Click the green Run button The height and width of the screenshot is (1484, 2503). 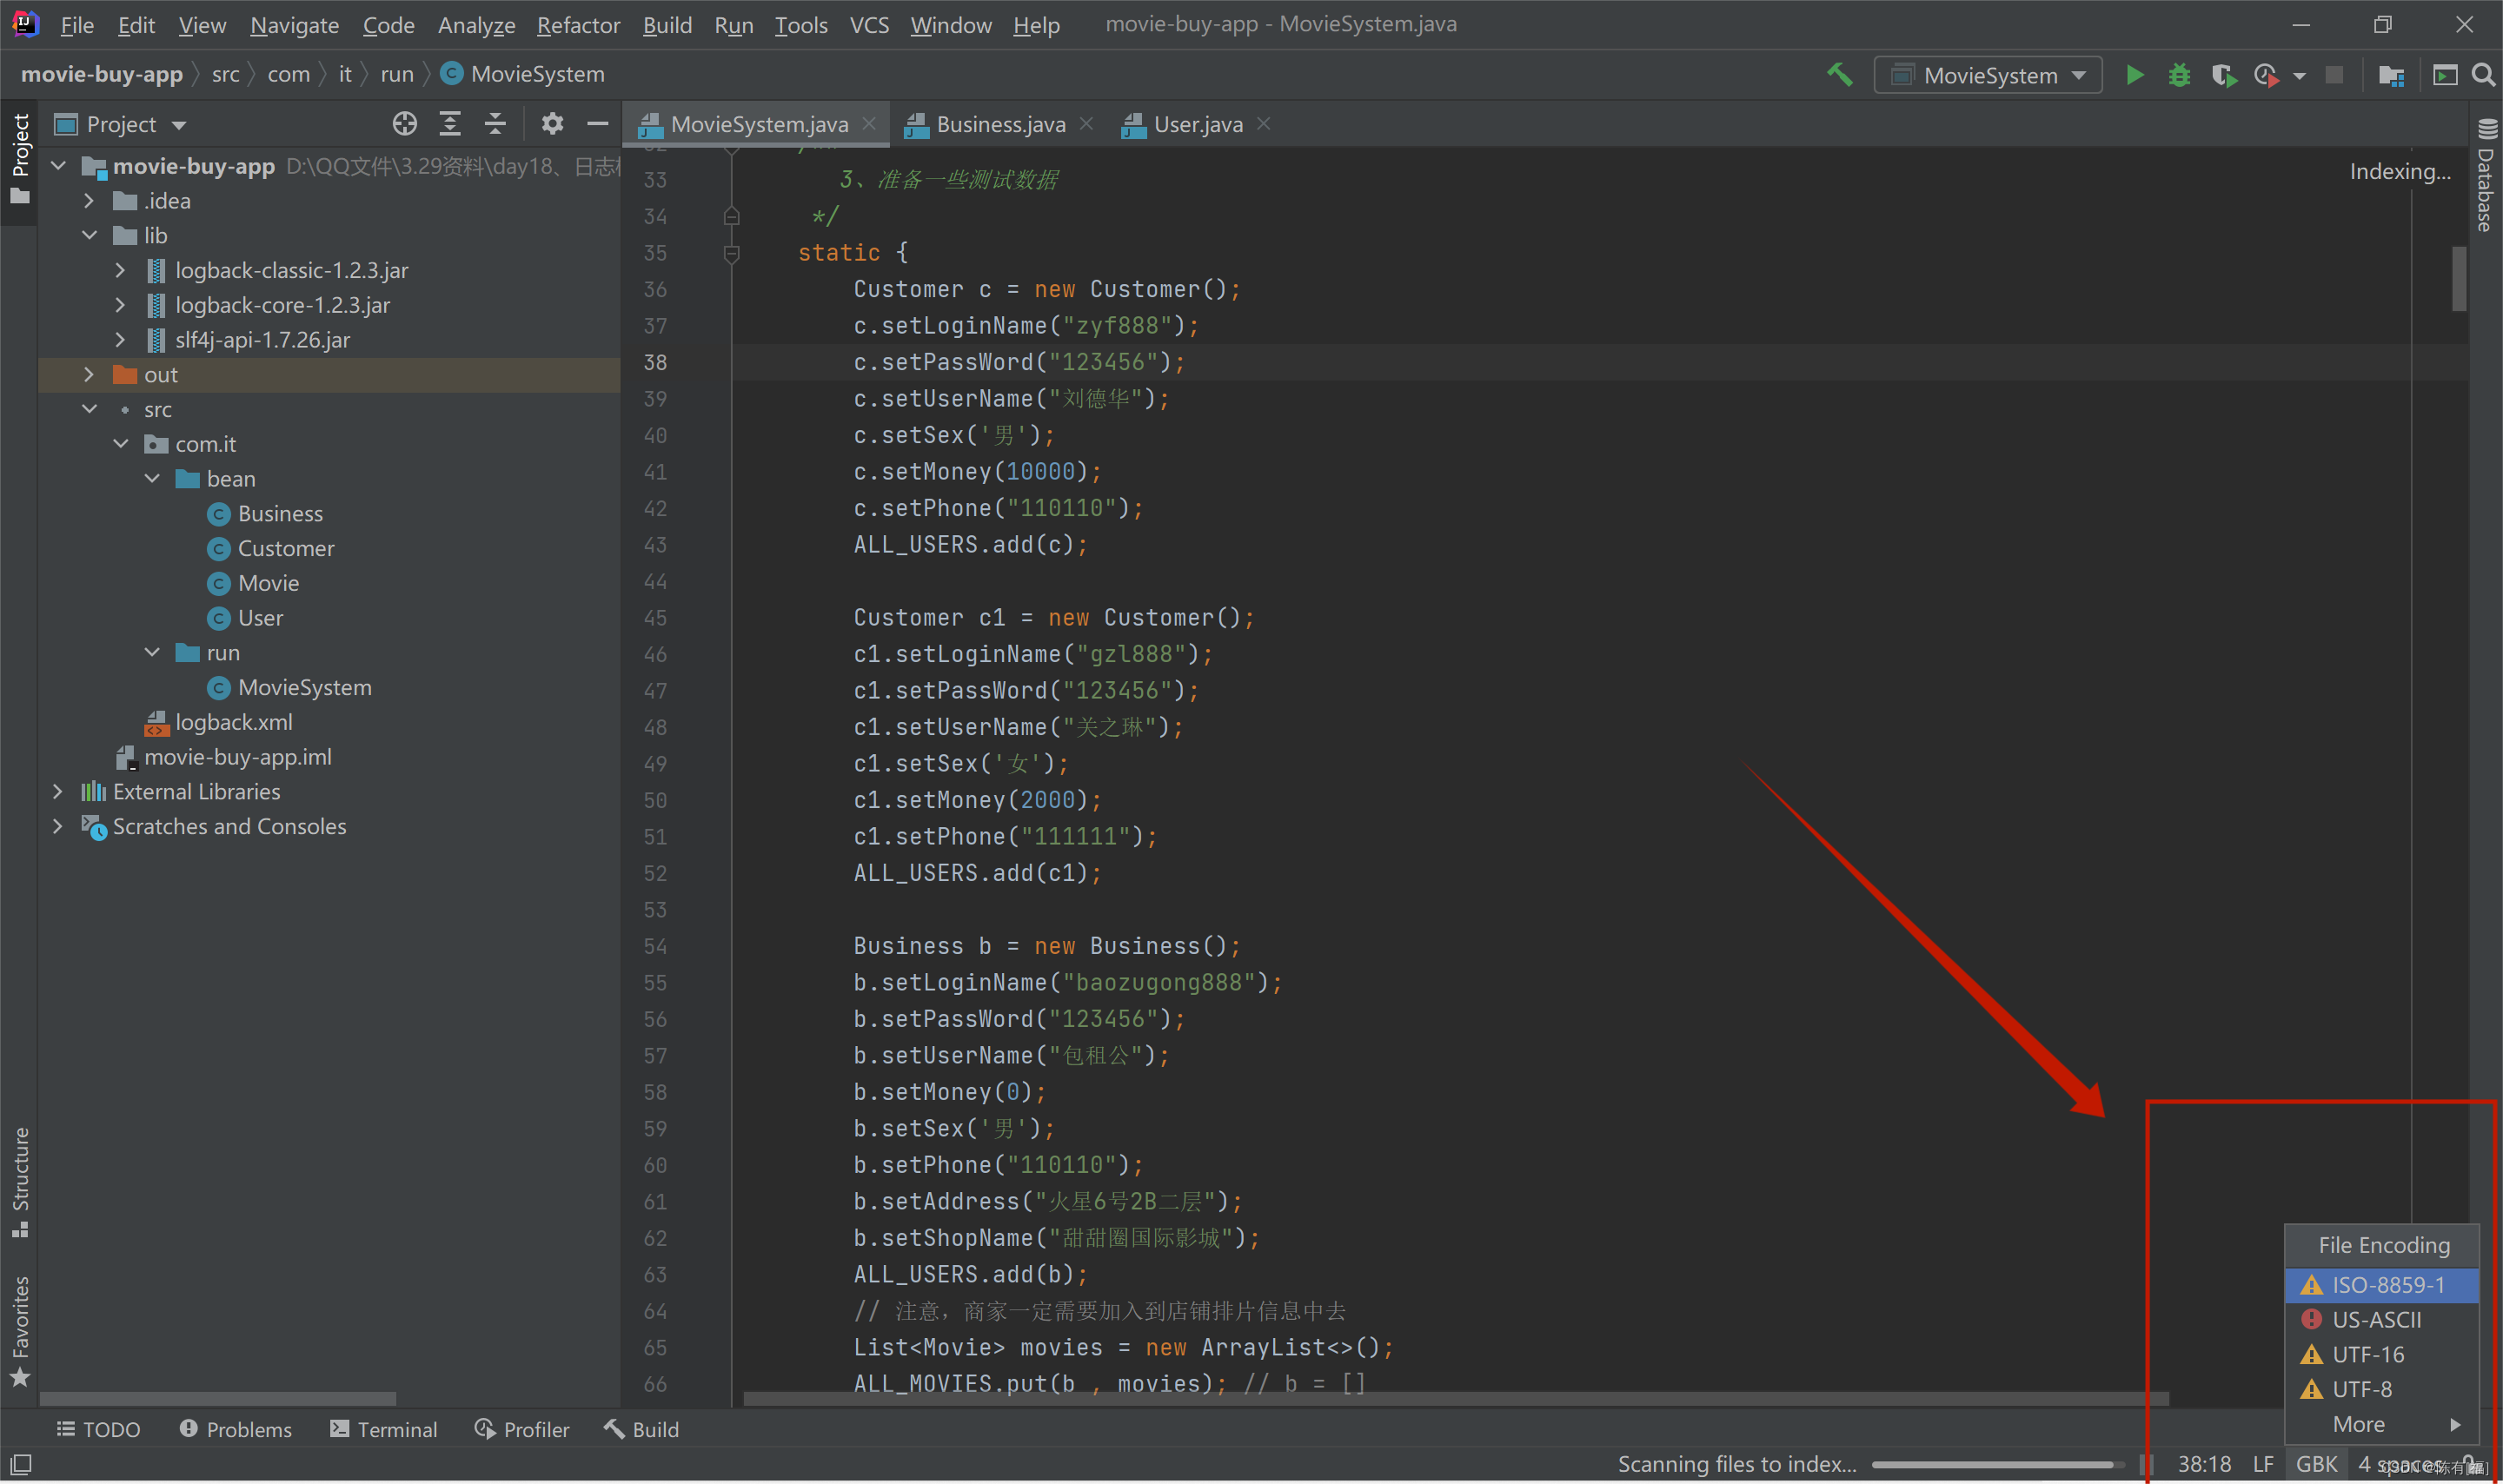(x=2134, y=75)
